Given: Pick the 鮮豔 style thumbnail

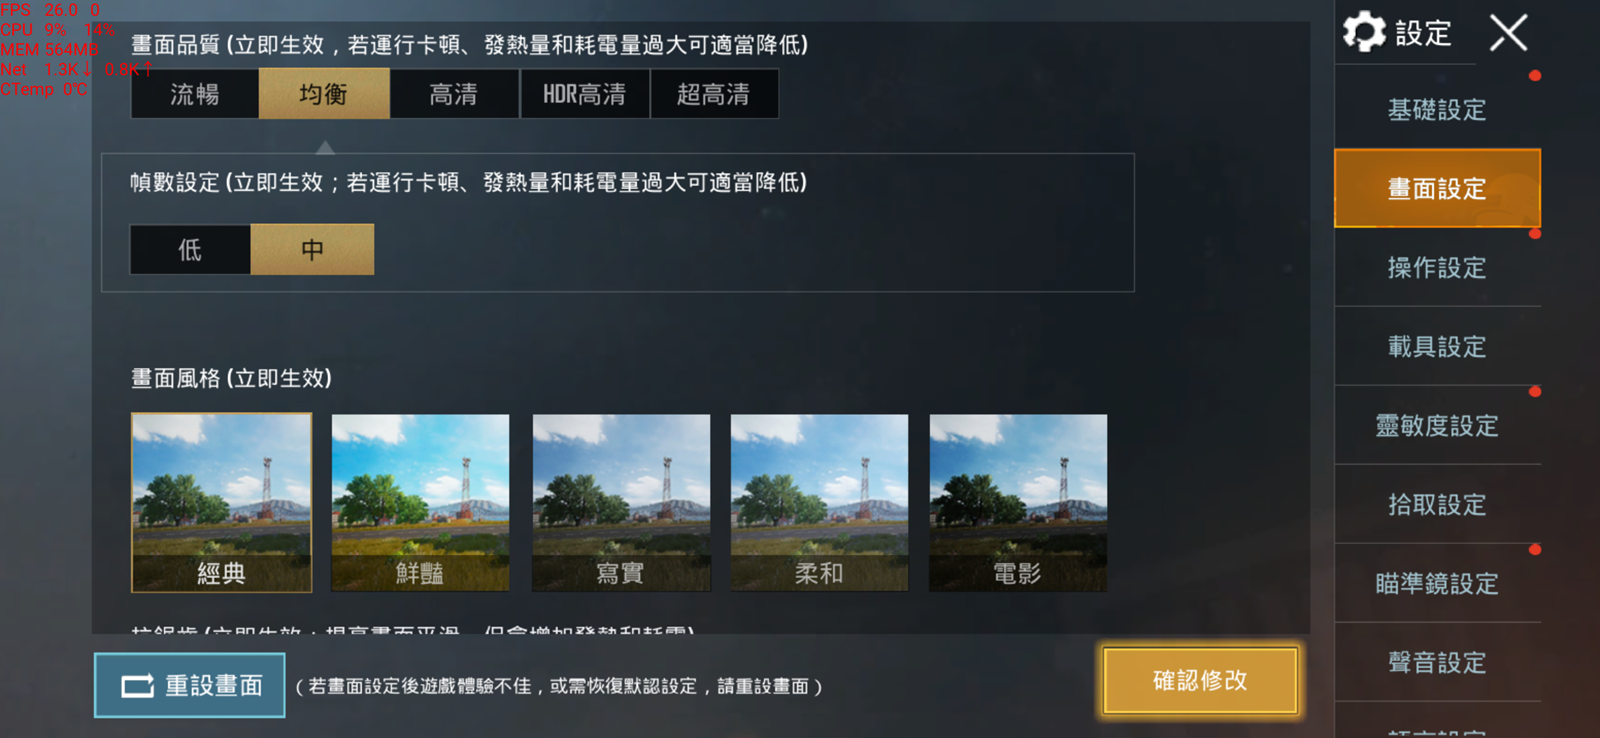Looking at the screenshot, I should pos(420,503).
